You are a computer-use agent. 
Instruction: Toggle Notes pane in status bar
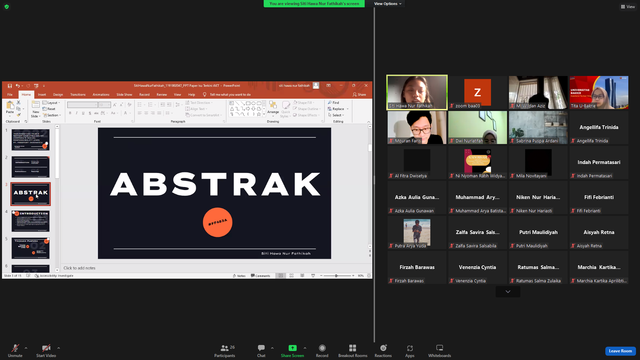239,276
